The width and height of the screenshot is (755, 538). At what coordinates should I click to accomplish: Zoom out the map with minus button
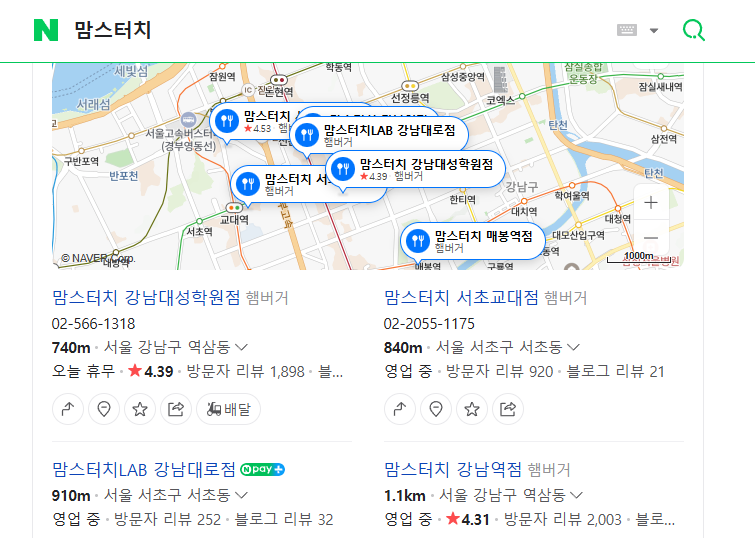click(651, 237)
